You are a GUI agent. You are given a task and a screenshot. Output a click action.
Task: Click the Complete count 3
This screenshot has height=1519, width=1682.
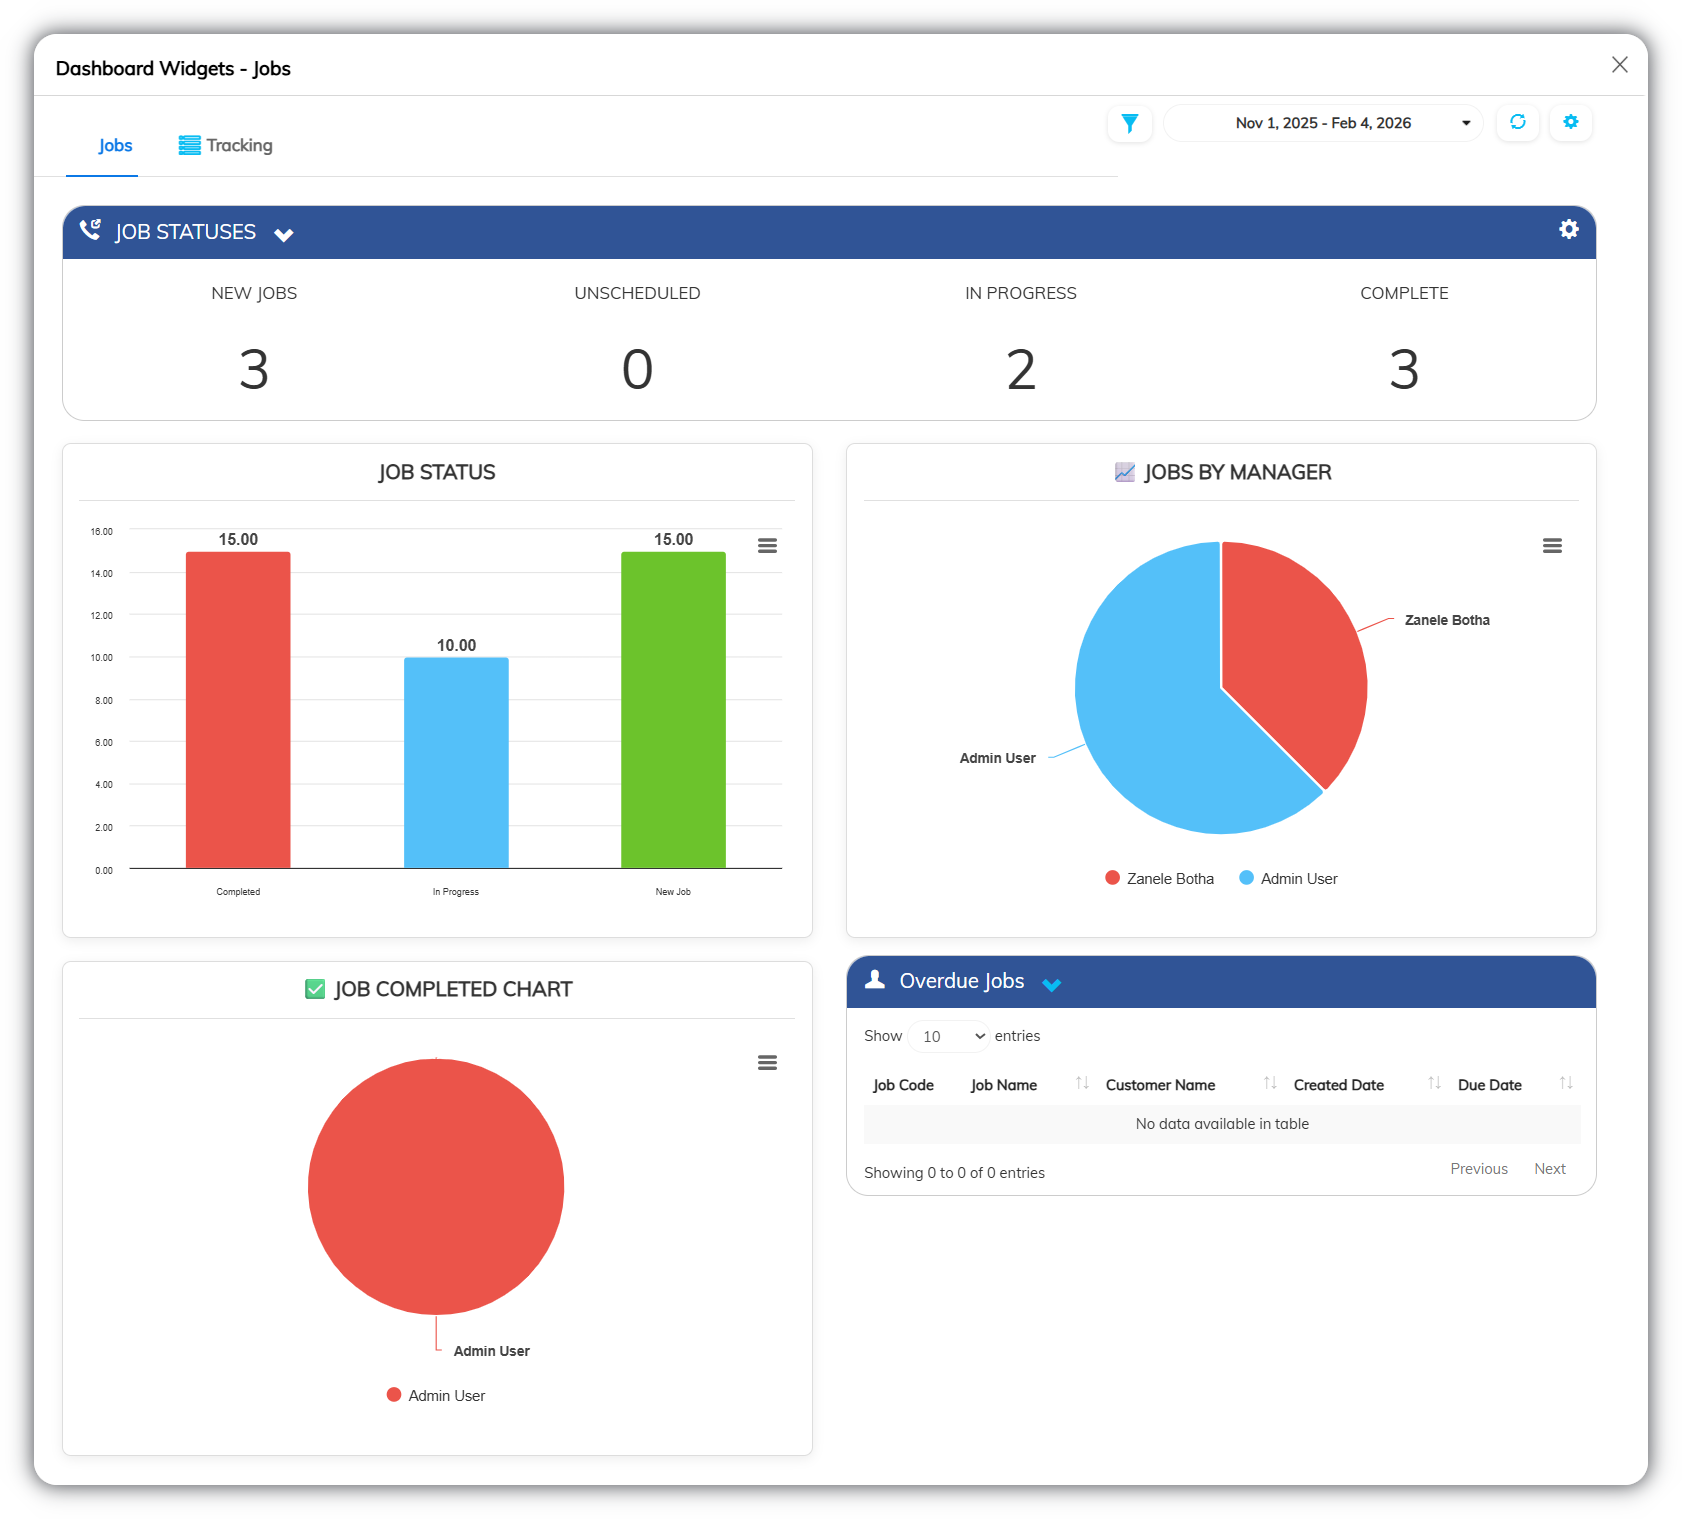[1404, 370]
